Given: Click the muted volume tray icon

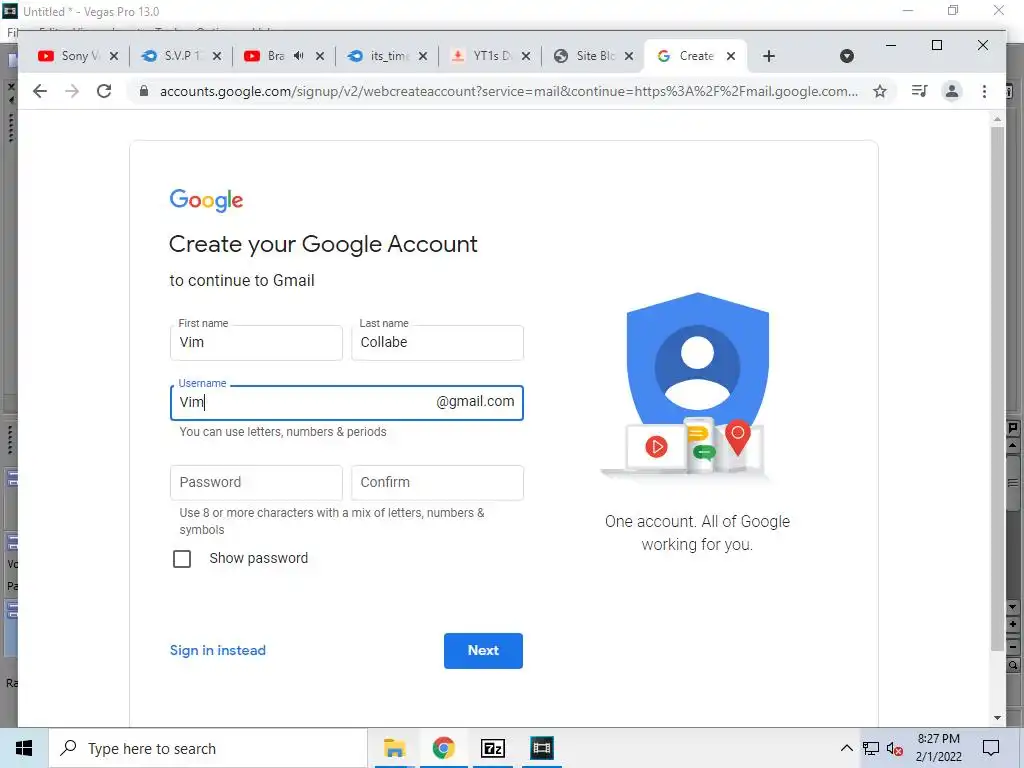Looking at the screenshot, I should pos(895,748).
